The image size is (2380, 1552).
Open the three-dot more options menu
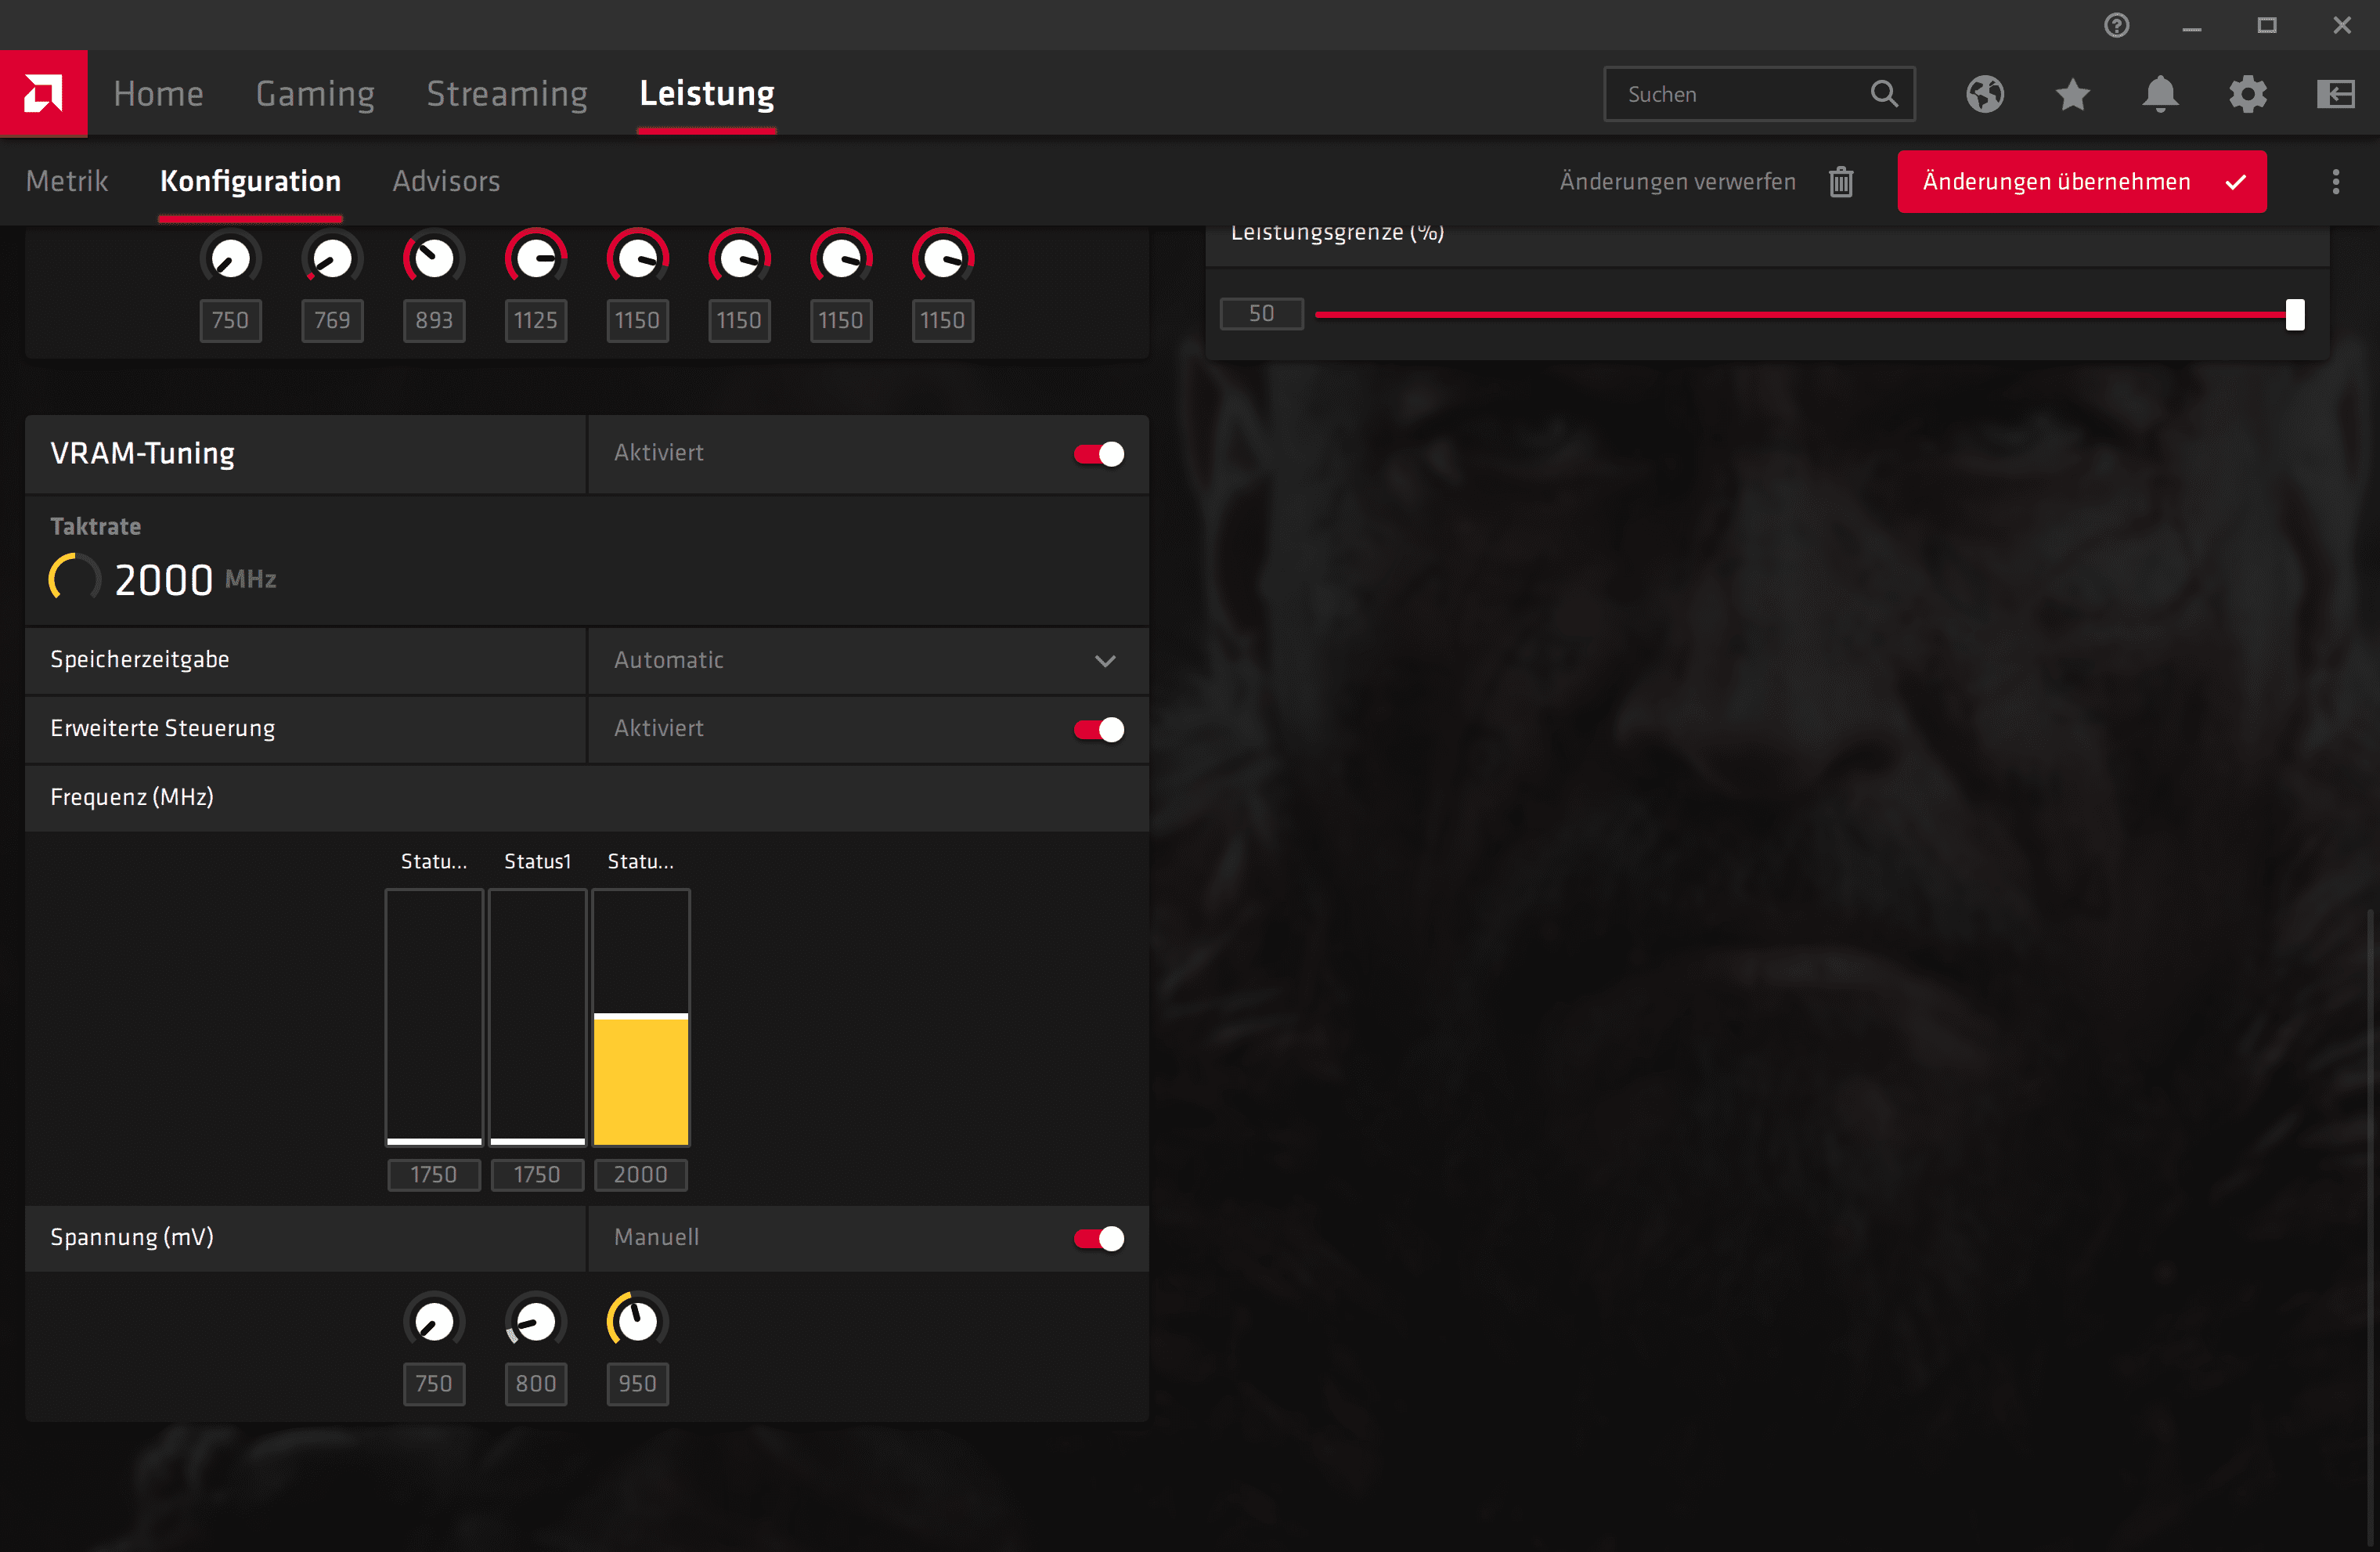[x=2336, y=182]
